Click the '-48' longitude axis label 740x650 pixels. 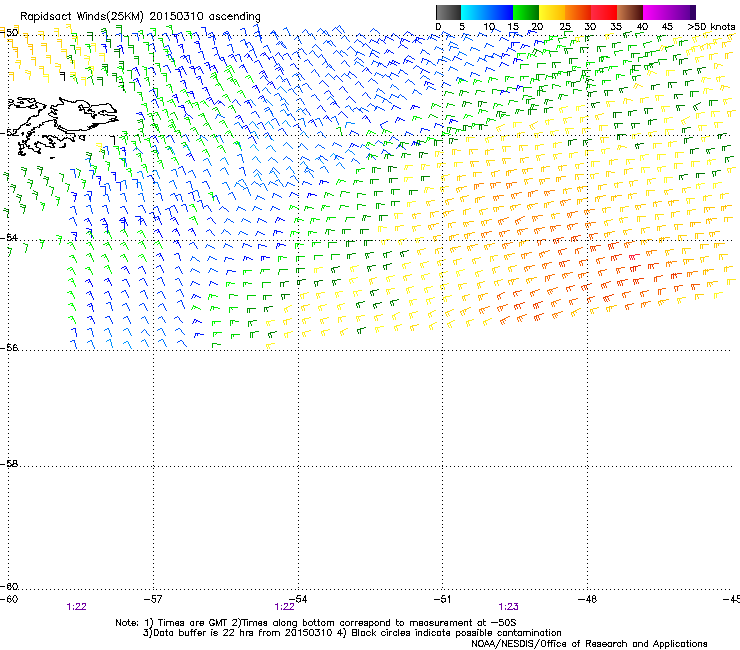click(587, 599)
